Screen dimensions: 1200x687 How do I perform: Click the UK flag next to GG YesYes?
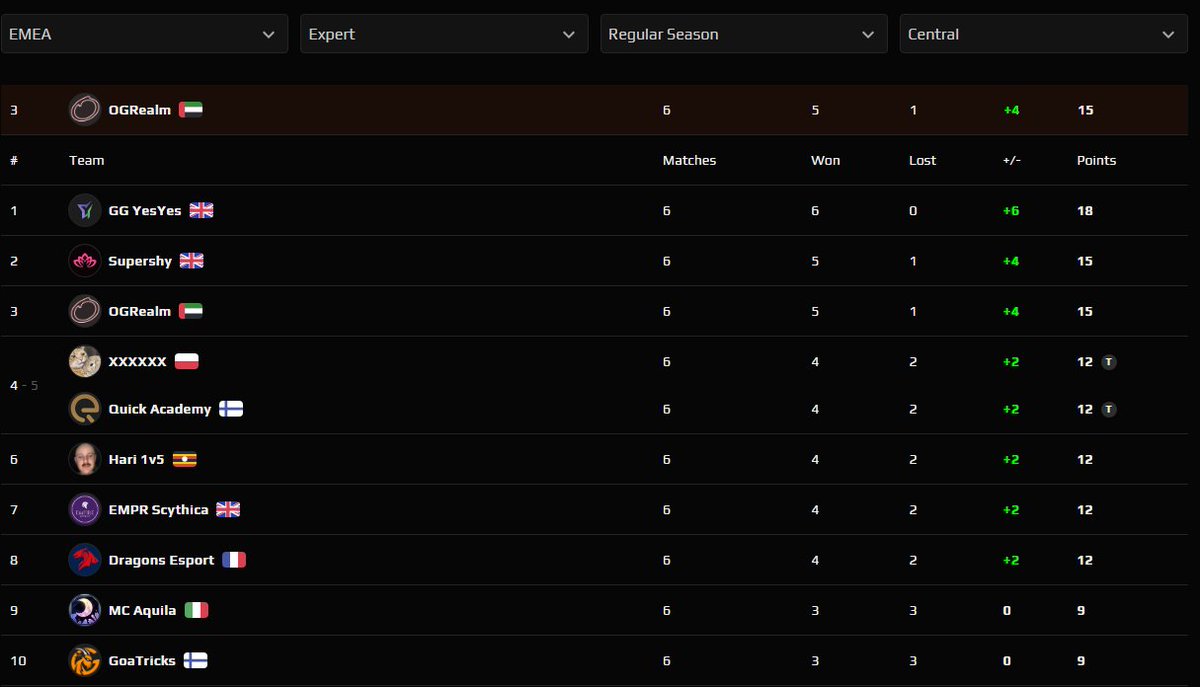(202, 210)
